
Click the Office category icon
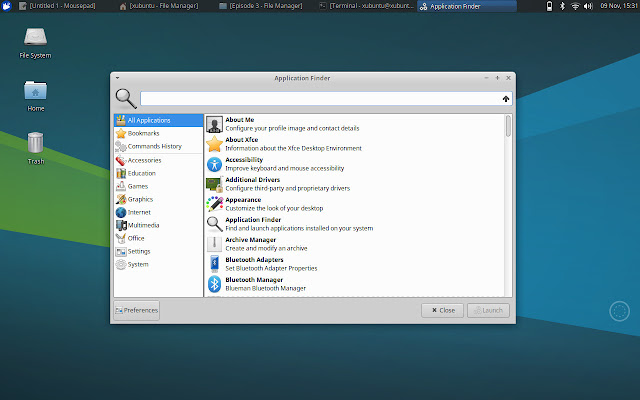click(x=121, y=238)
